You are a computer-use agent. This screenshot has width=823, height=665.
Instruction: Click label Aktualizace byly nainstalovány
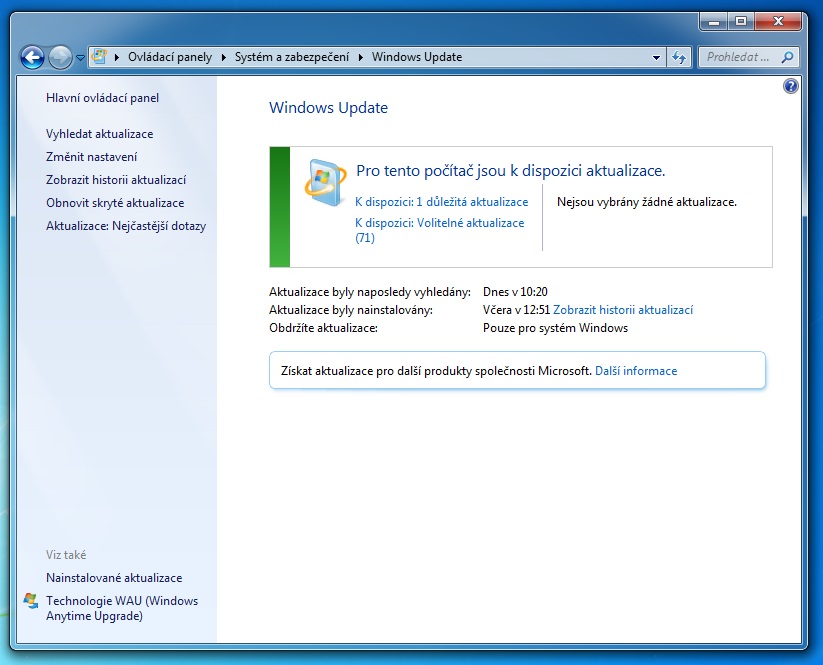351,310
